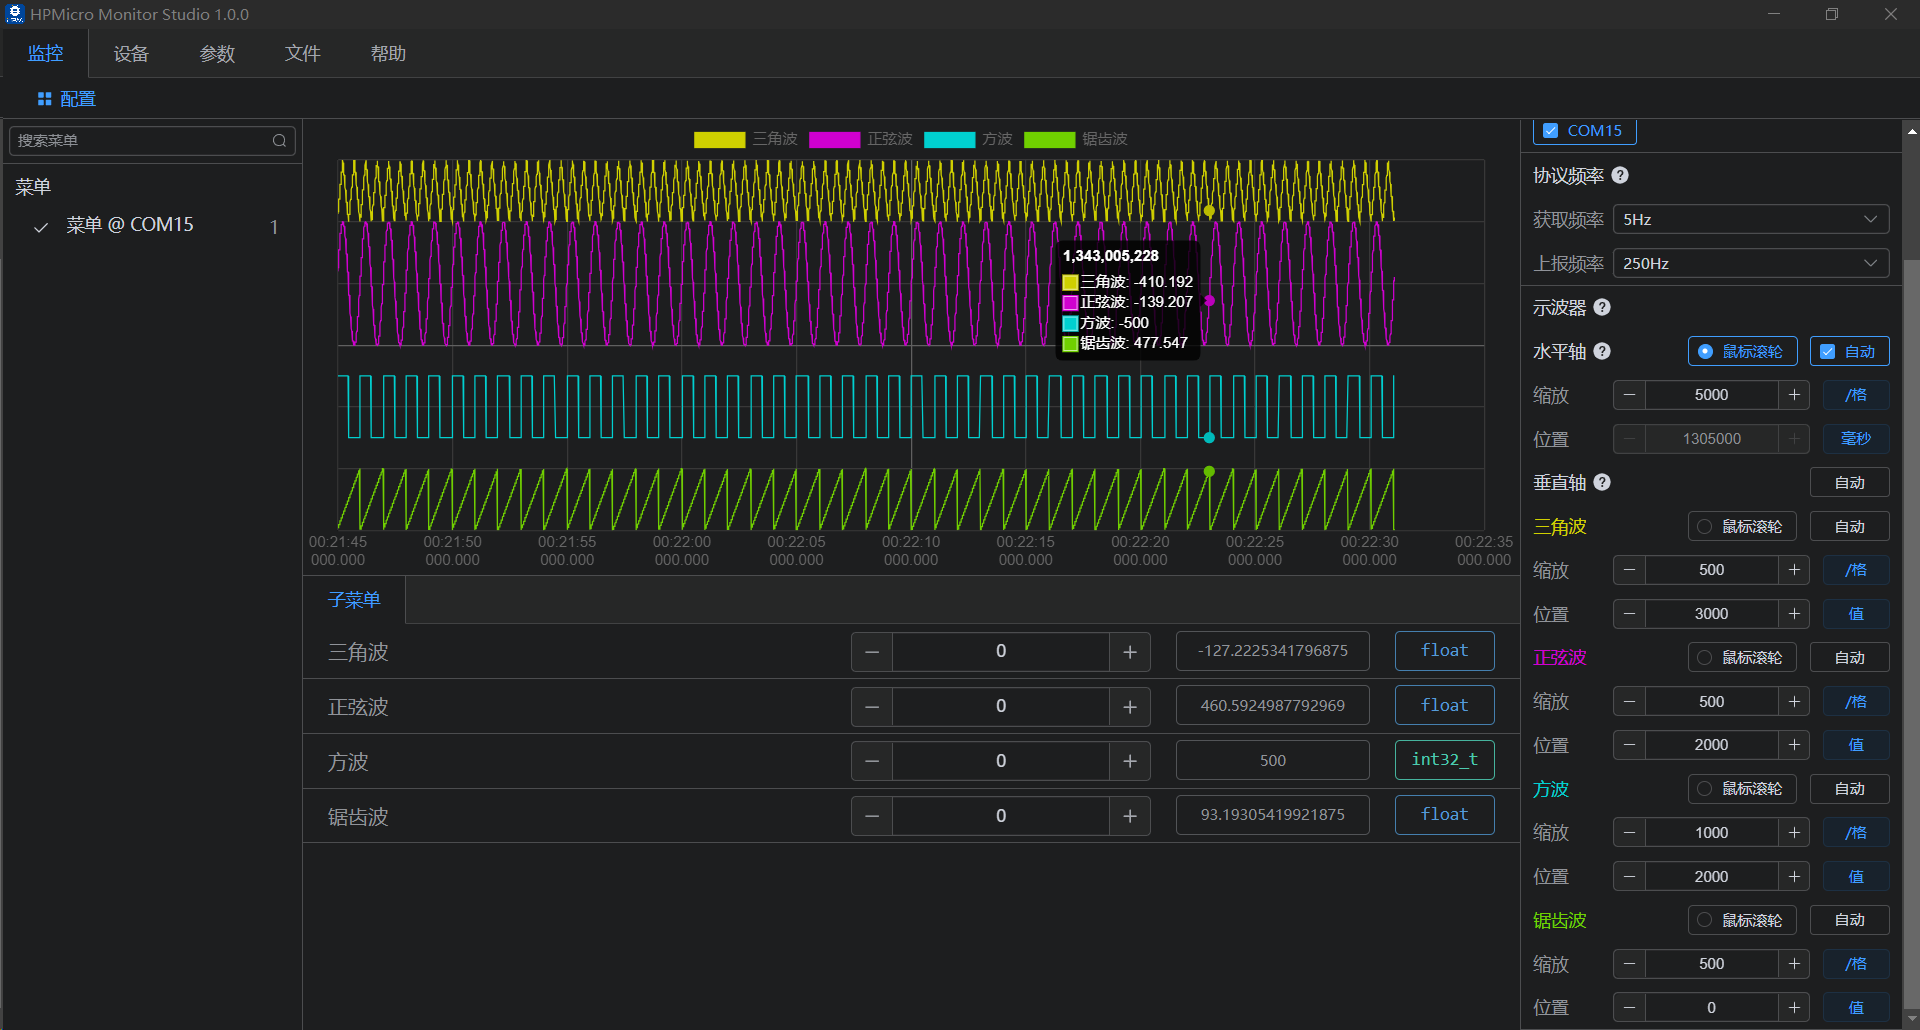Open help icon next to 水平轴

[1602, 351]
